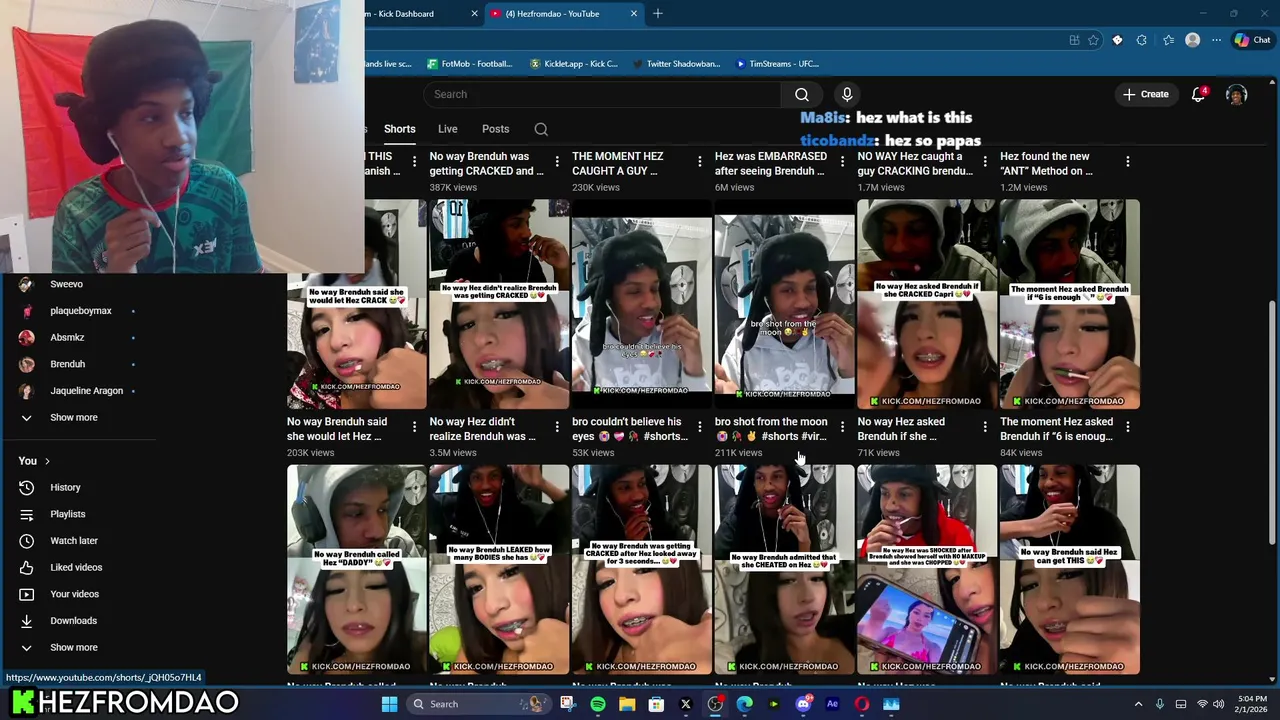
Task: Open browser extensions puzzle icon
Action: coord(1142,40)
